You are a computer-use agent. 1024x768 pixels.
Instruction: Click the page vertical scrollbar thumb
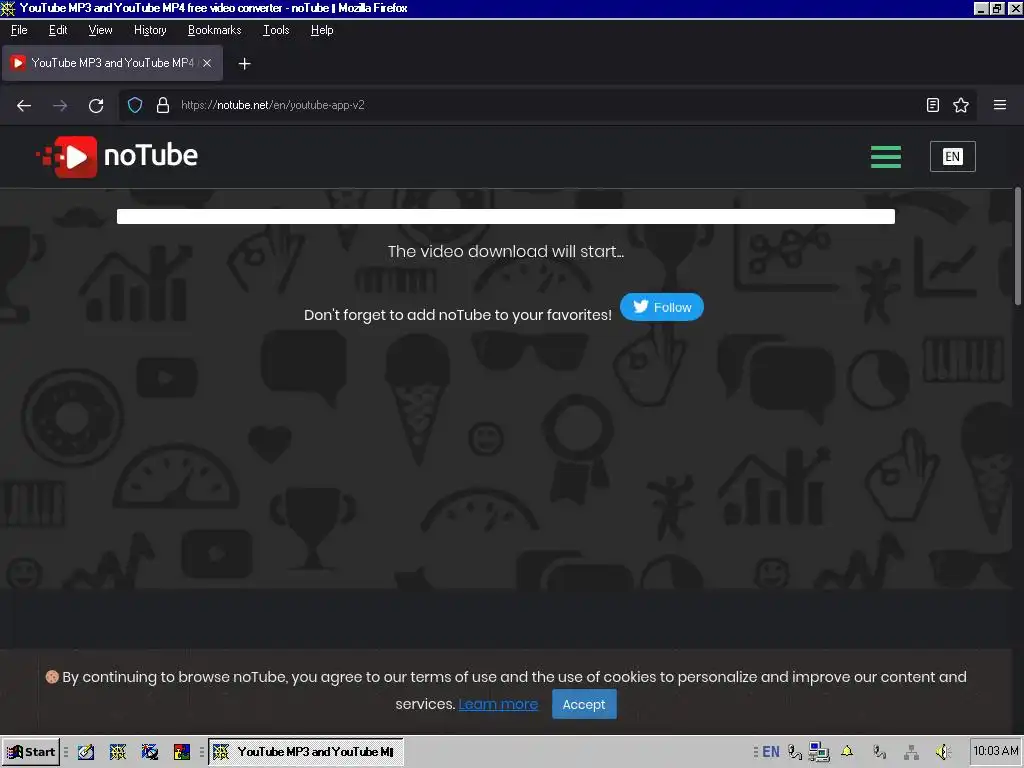click(x=1017, y=246)
